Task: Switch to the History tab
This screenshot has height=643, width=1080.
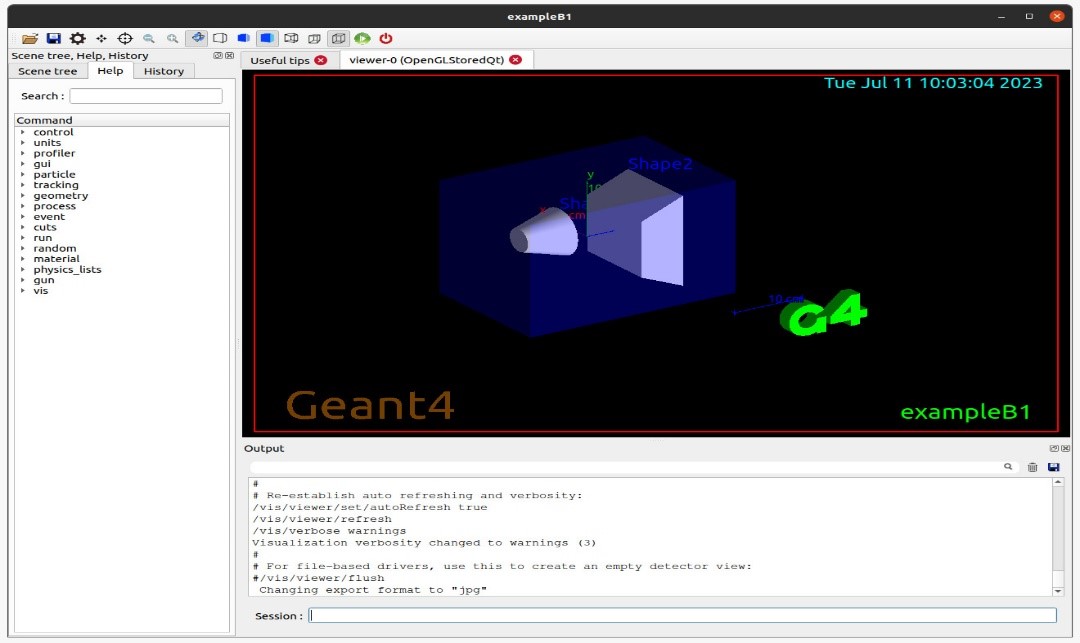Action: (x=164, y=71)
